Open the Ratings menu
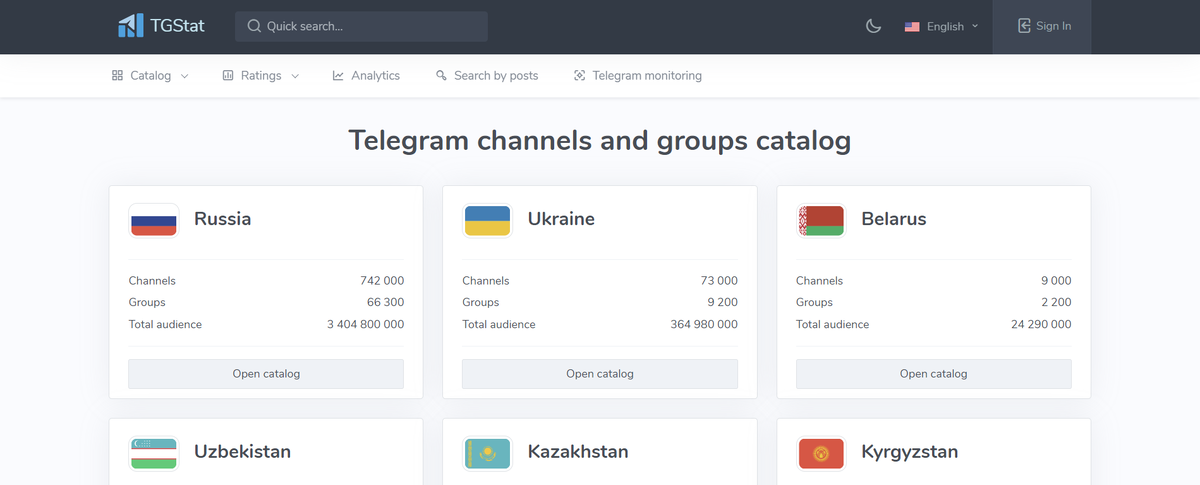 [x=261, y=76]
